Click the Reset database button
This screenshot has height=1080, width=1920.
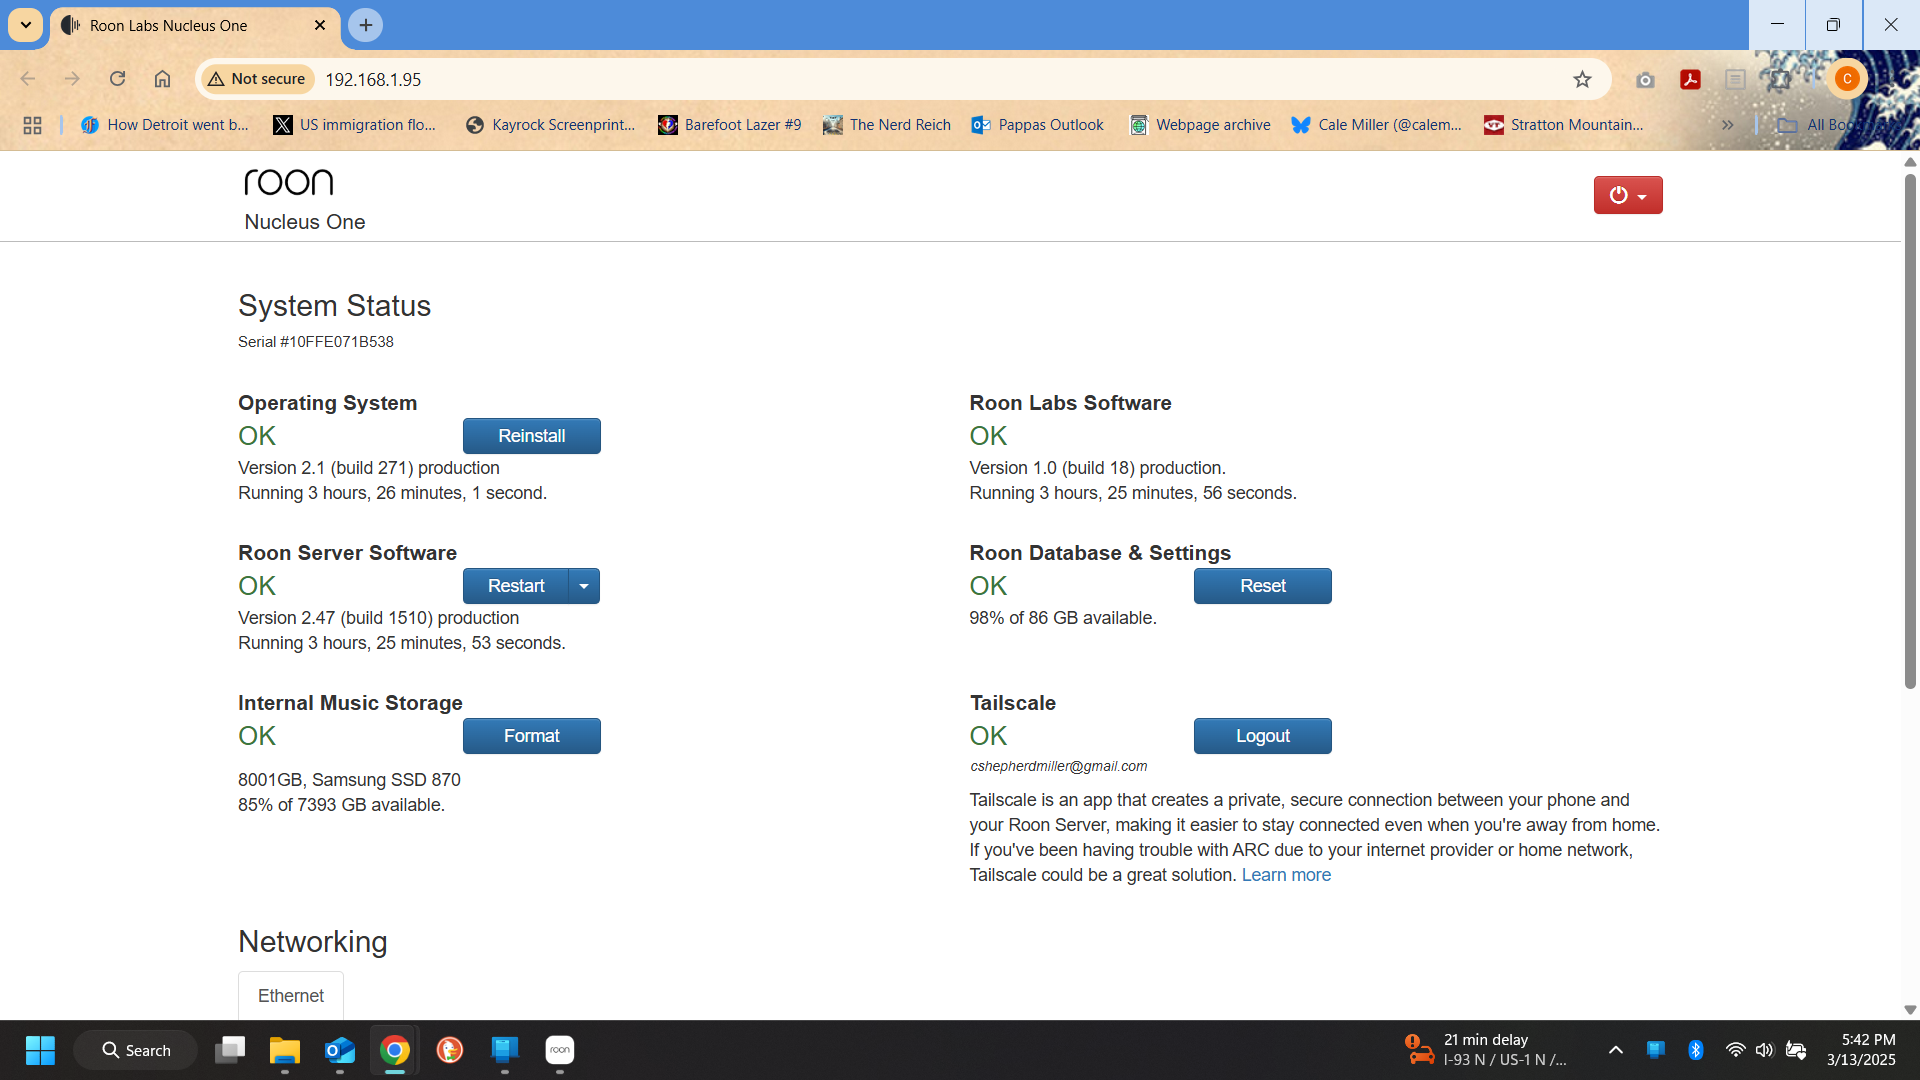(x=1262, y=586)
